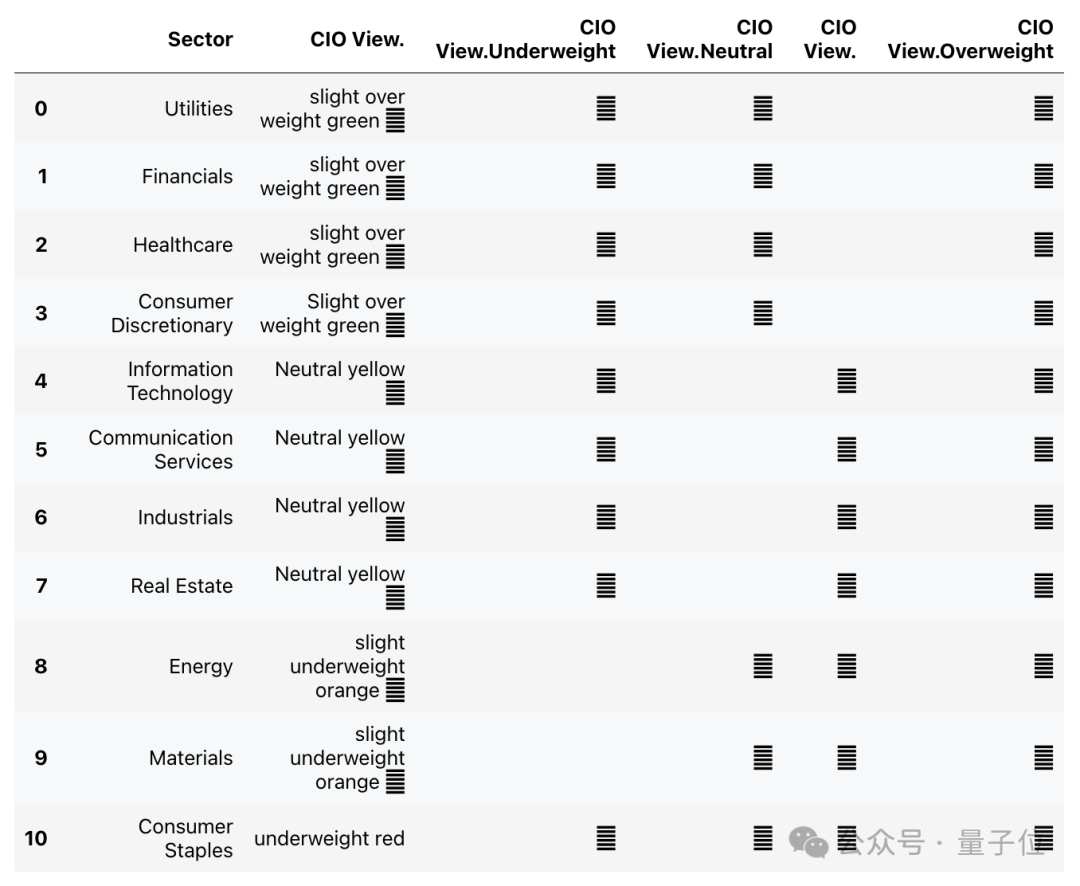1080x886 pixels.
Task: Select the CIO View.Overweight column header
Action: [x=971, y=40]
